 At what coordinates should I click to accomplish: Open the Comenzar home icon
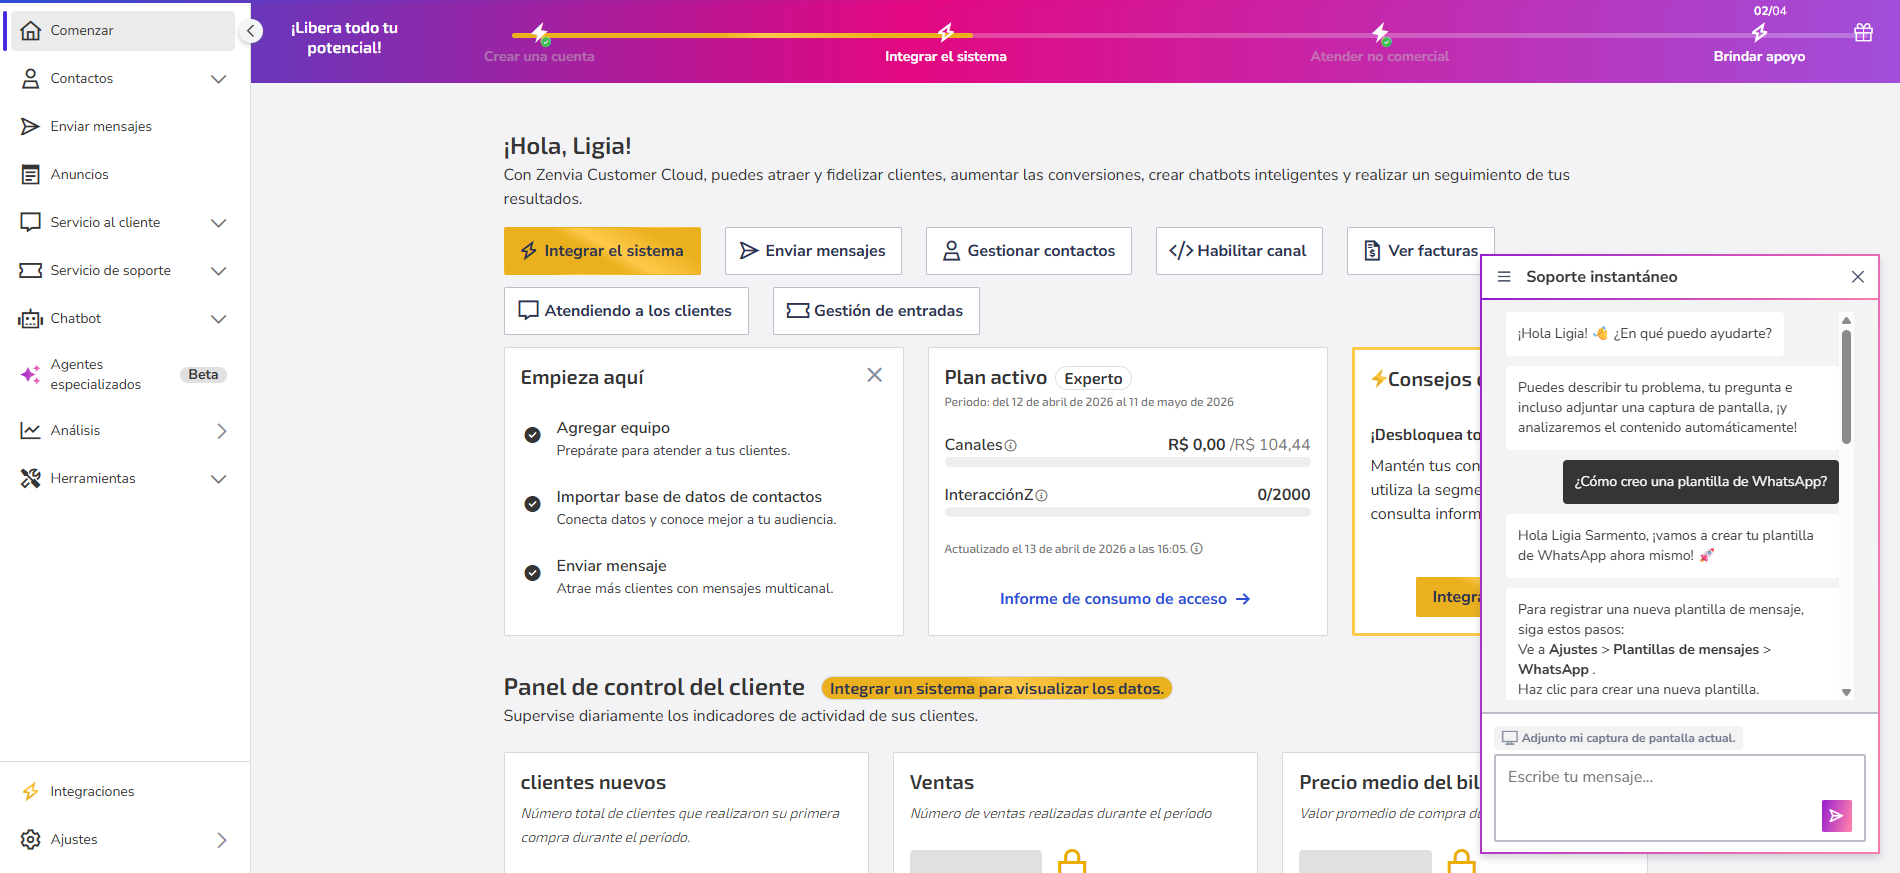(x=31, y=30)
